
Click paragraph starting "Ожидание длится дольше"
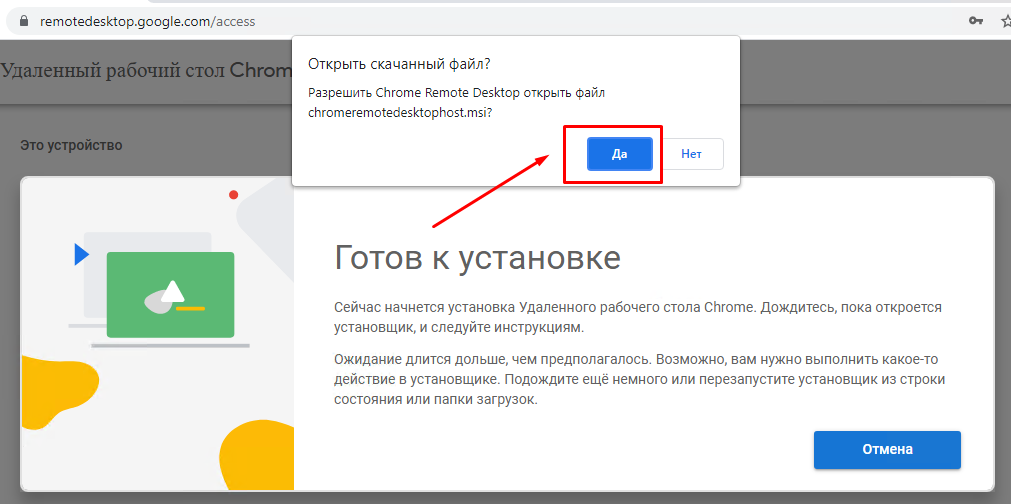(x=637, y=379)
